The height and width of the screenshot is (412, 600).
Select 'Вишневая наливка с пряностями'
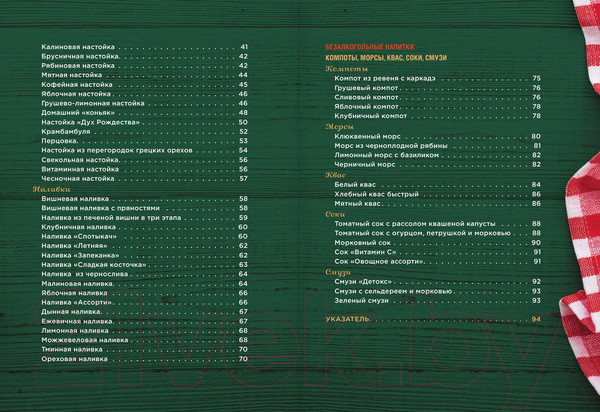(101, 208)
